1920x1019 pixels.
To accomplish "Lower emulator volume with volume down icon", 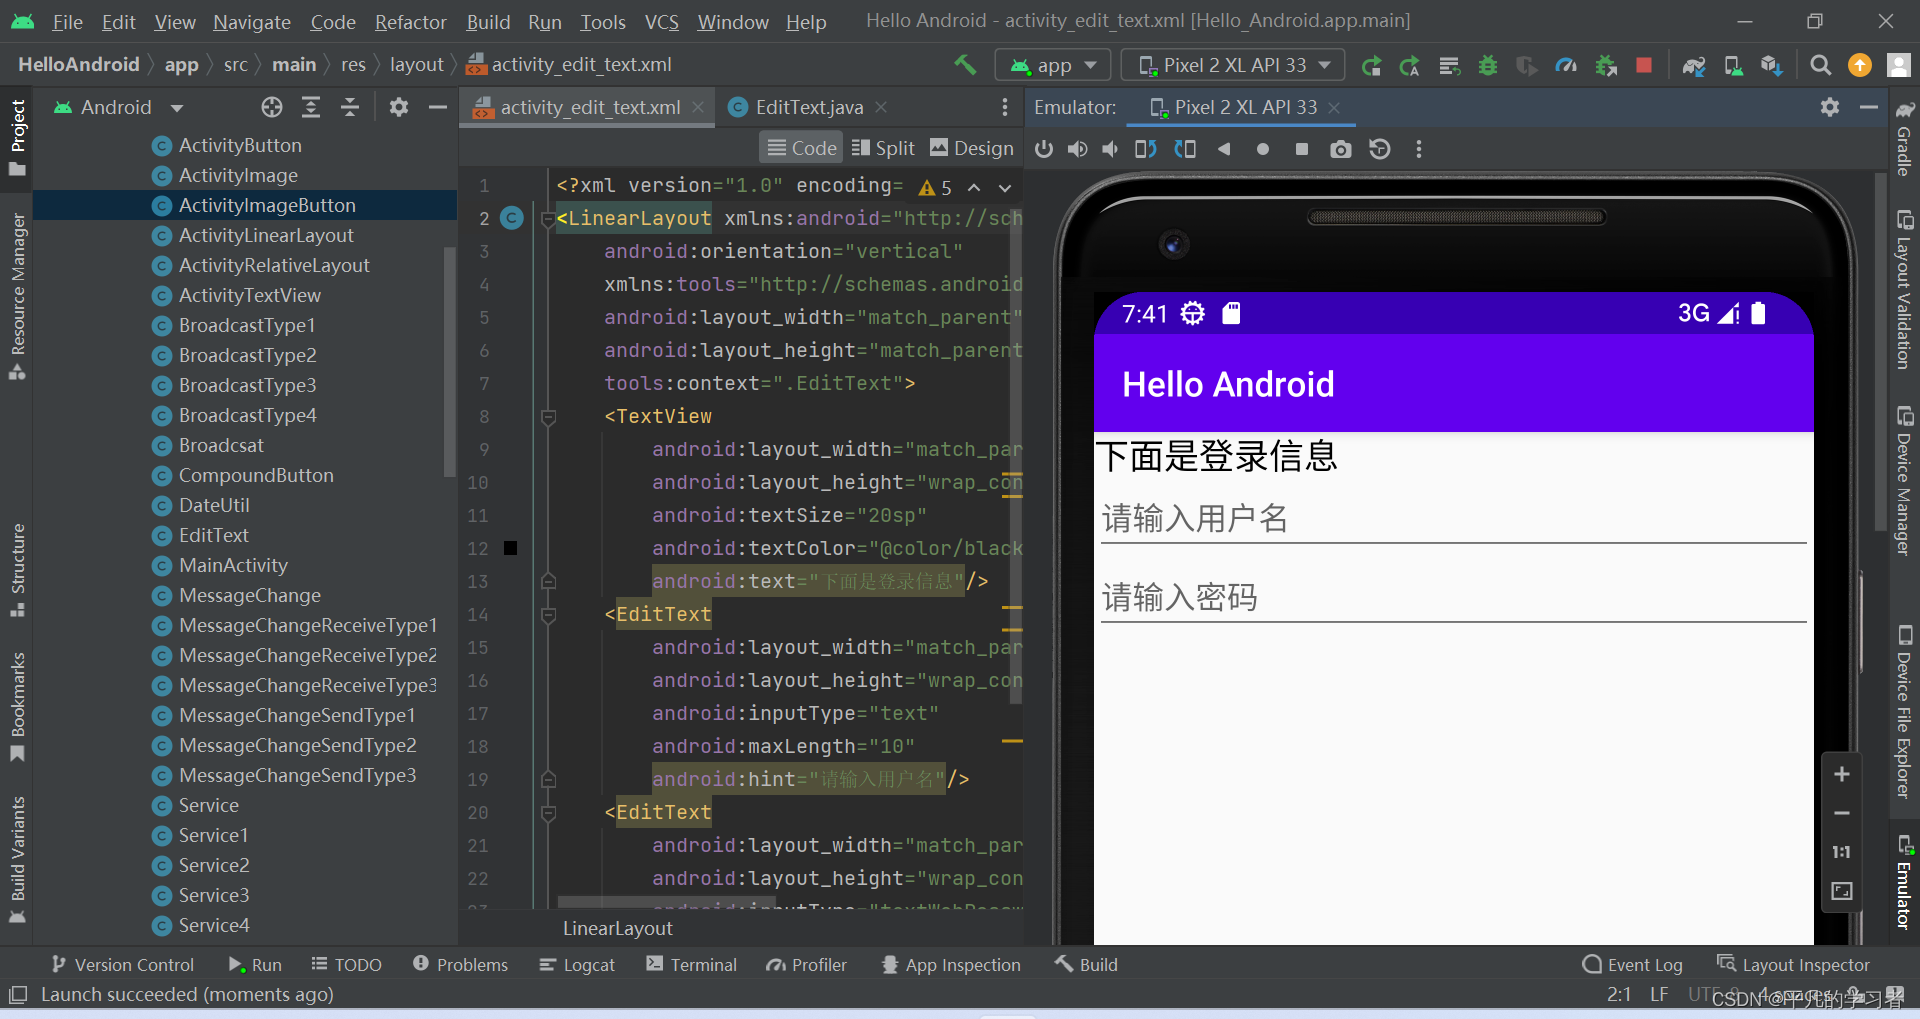I will [1110, 149].
